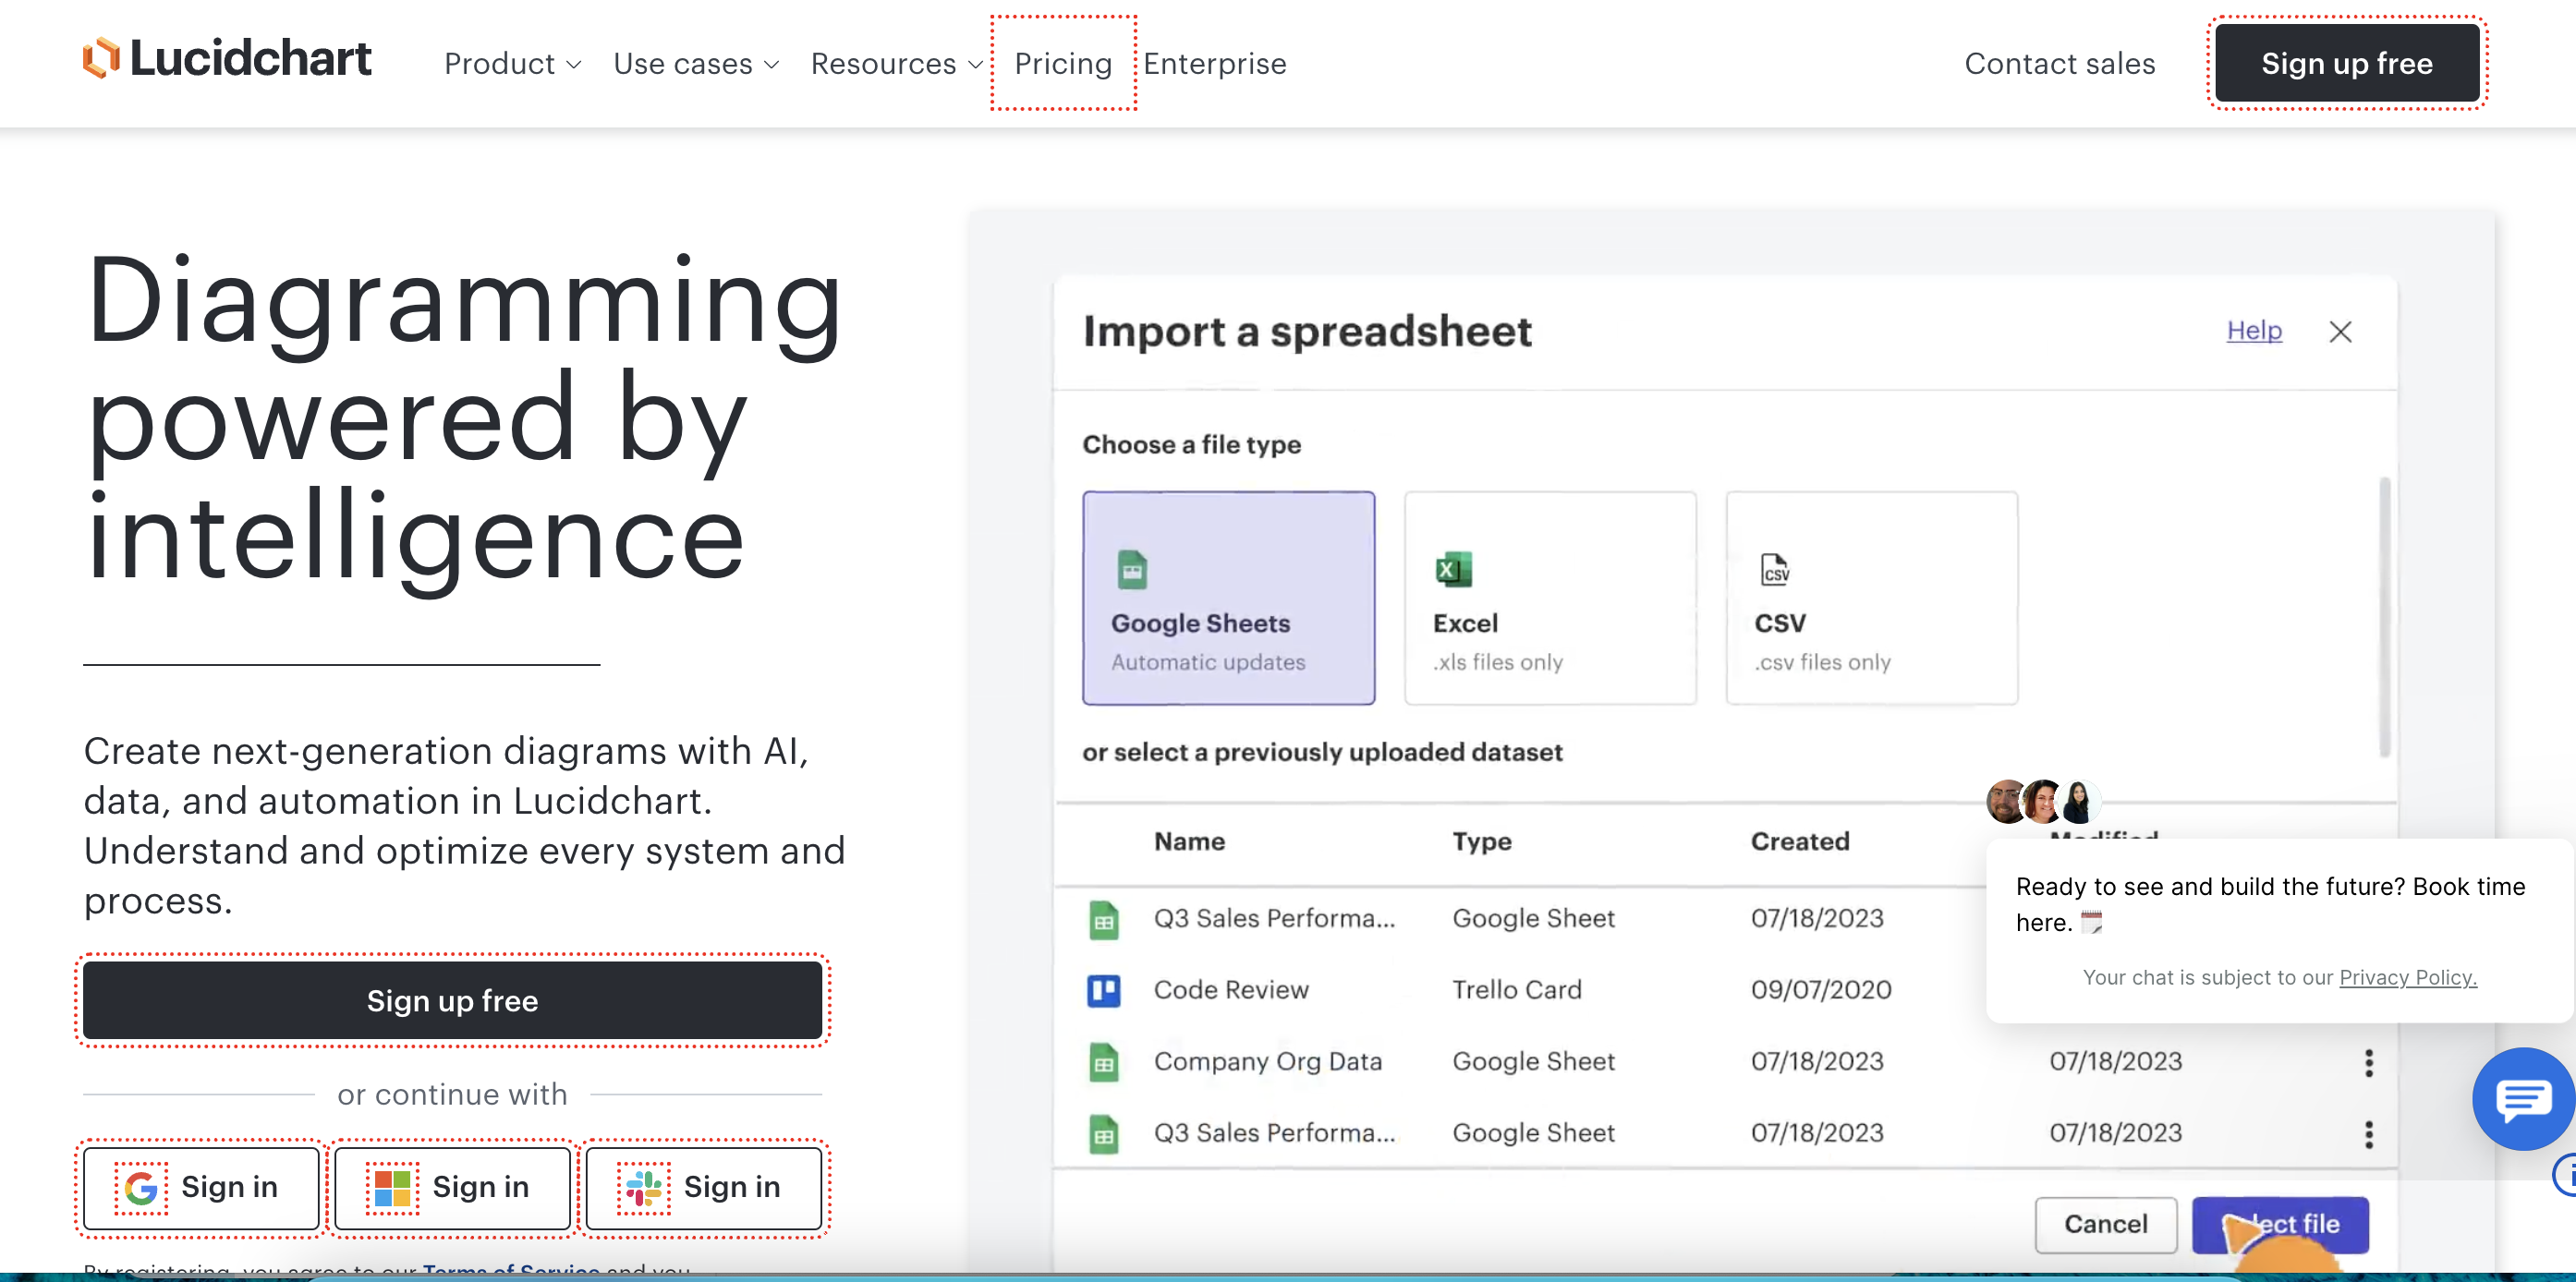Sign in with Microsoft

453,1188
